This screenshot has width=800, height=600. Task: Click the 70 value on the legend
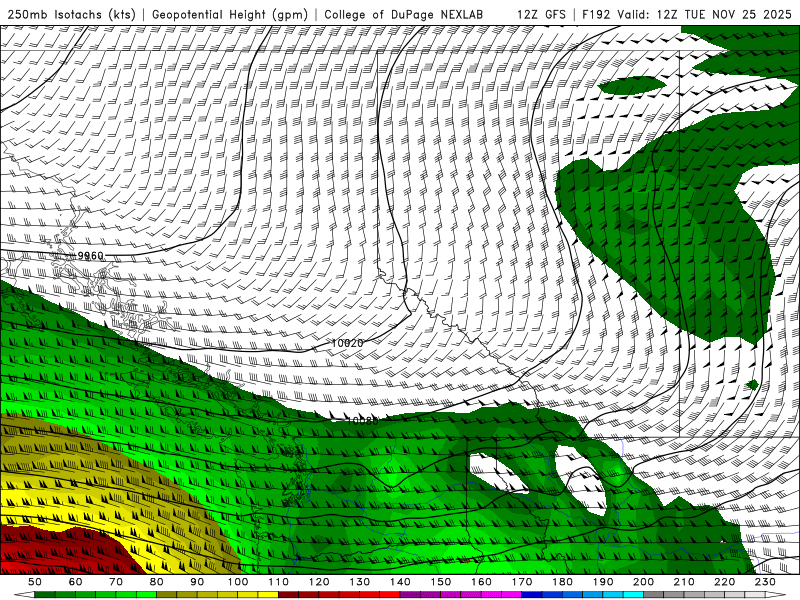(116, 582)
